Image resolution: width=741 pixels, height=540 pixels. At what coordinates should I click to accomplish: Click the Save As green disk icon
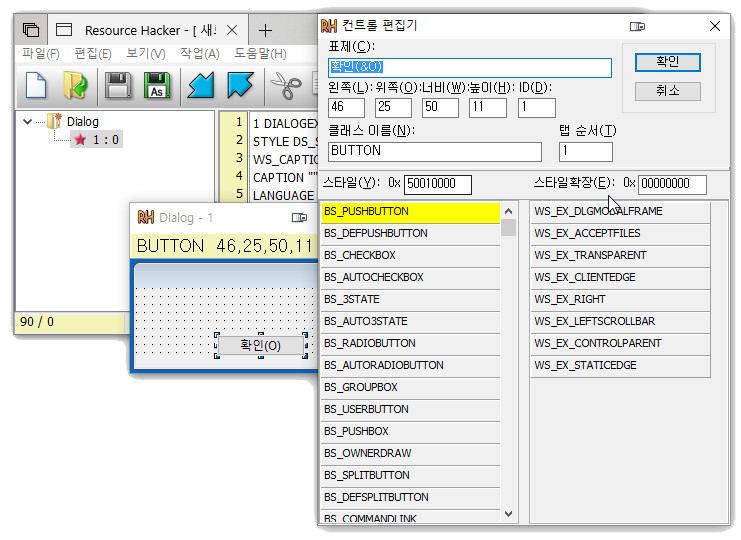click(157, 86)
